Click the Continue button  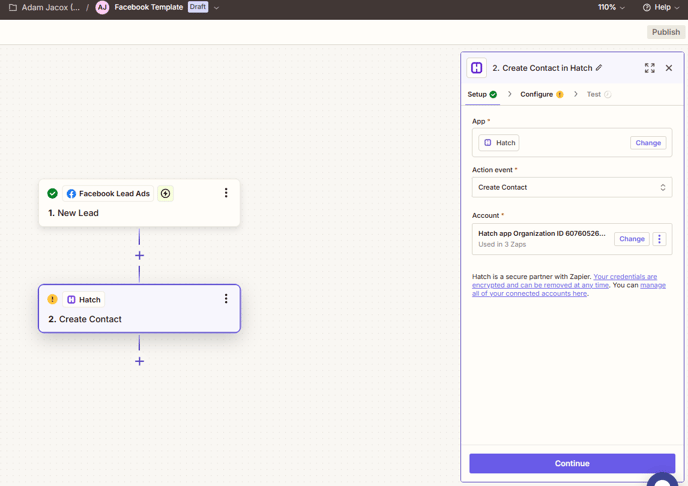571,463
